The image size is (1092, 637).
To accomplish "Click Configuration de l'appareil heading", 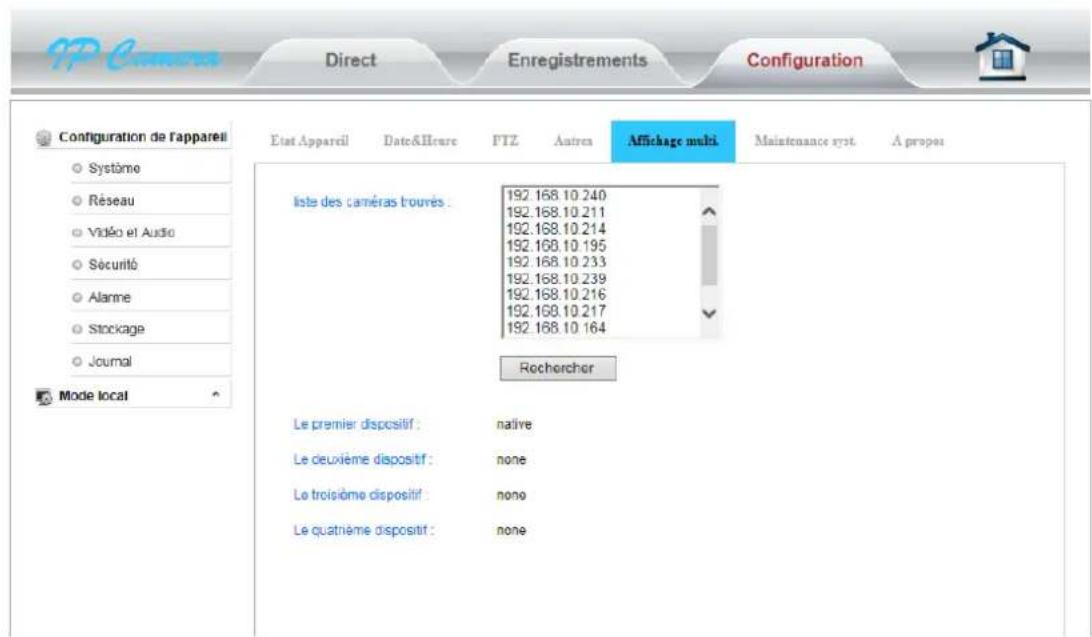I will coord(143,137).
